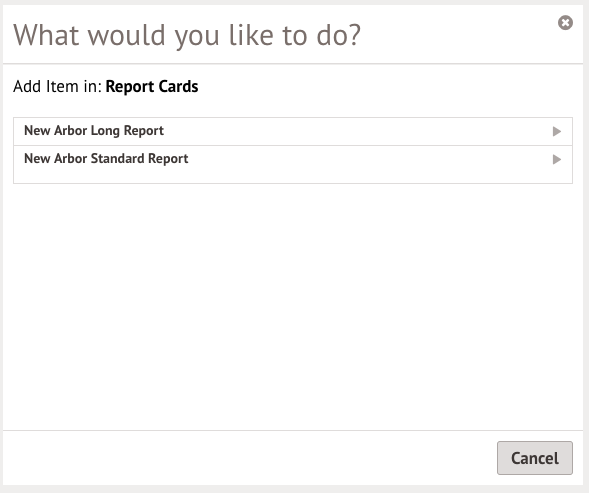Screen dimensions: 589x493
Task: Expand the New Arbor Long Report option
Action: click(x=293, y=131)
